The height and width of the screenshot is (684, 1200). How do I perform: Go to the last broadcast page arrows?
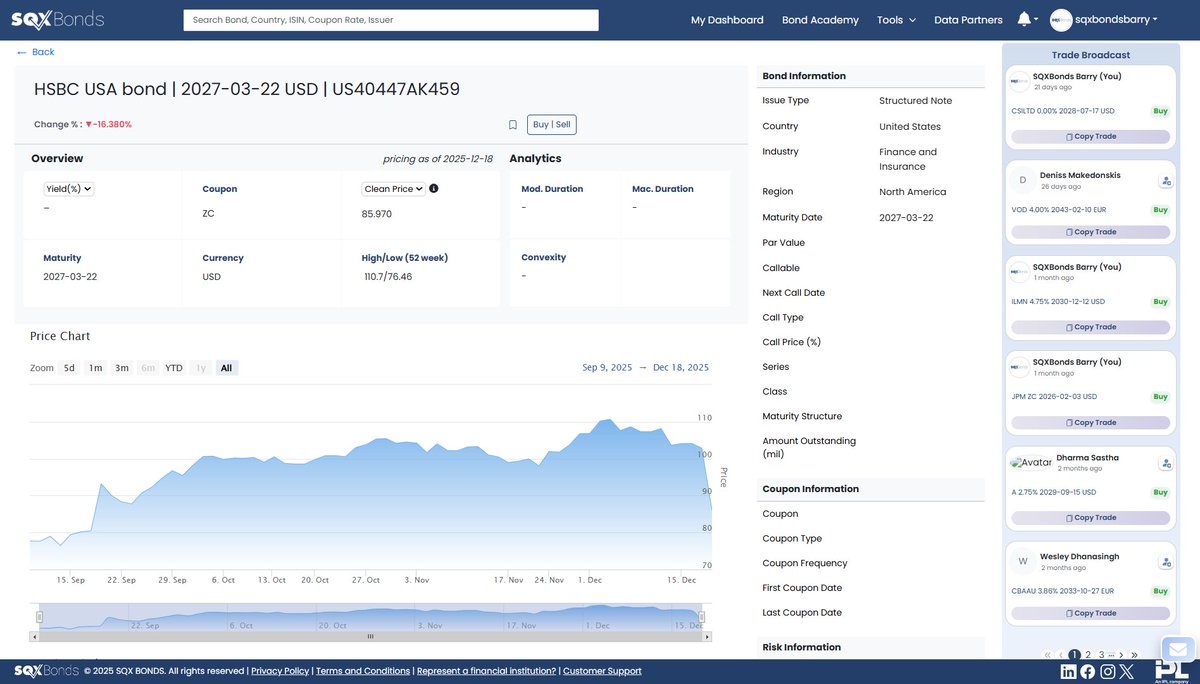click(x=1134, y=655)
